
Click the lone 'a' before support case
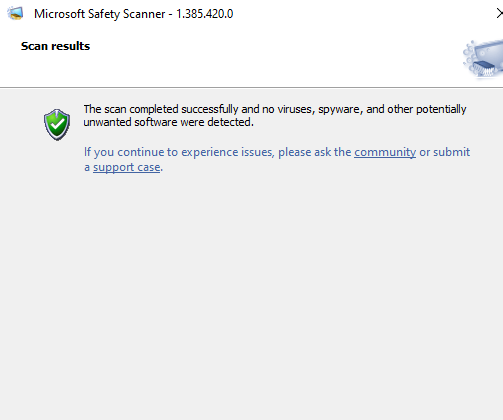click(87, 168)
